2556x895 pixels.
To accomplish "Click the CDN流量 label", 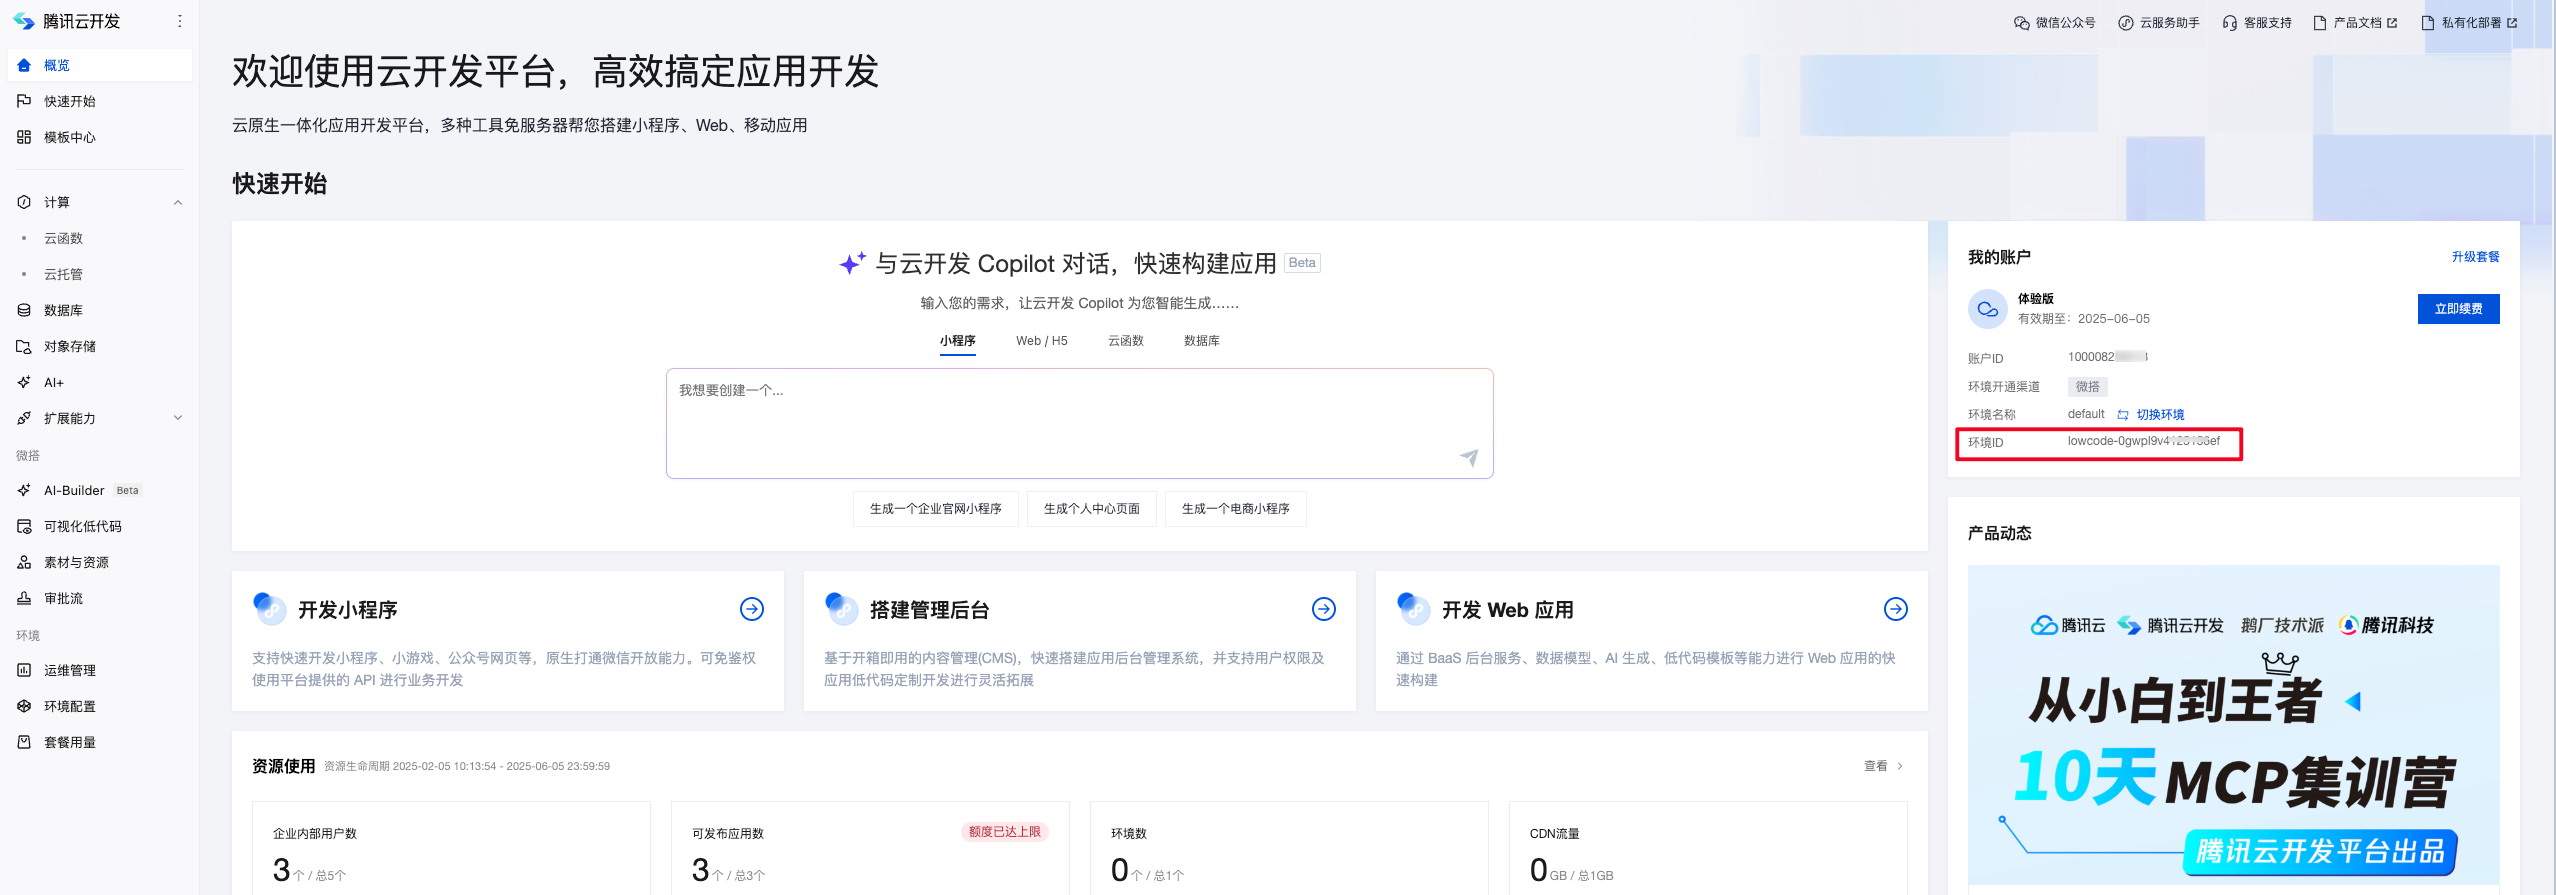I will point(1555,834).
